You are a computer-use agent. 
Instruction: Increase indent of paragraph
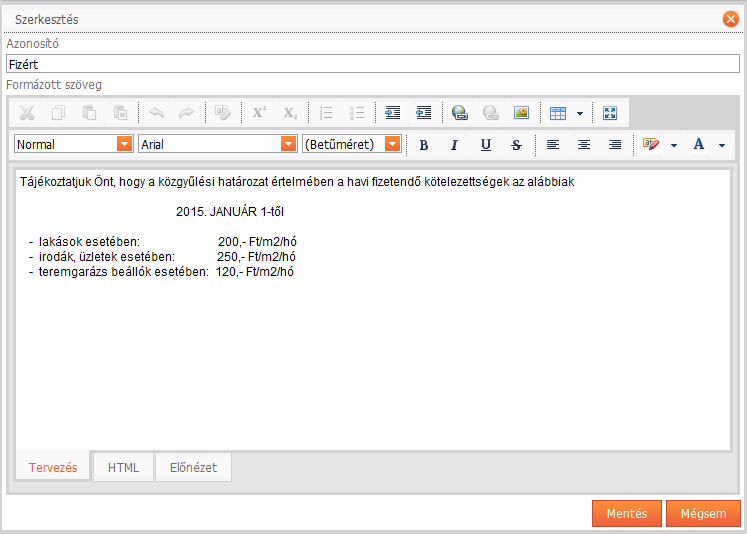click(393, 113)
